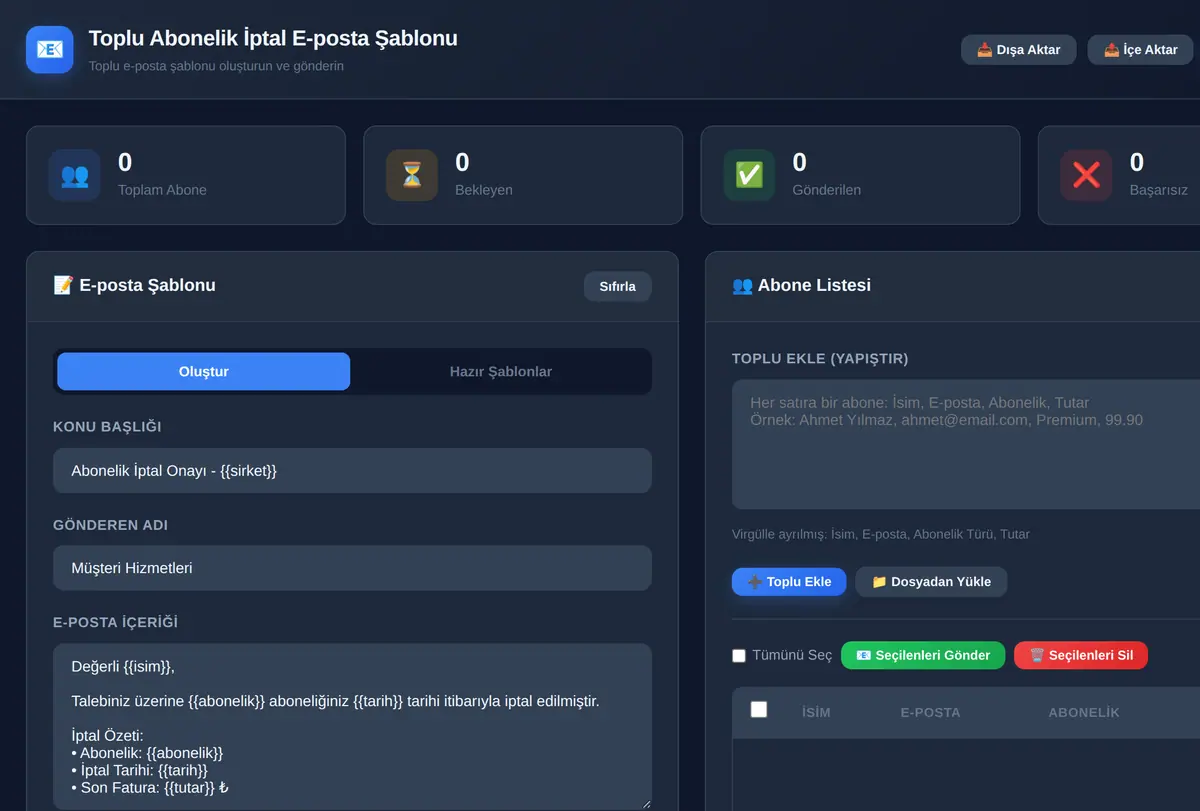Click the ABONELİK column header
The width and height of the screenshot is (1200, 811).
tap(1084, 713)
